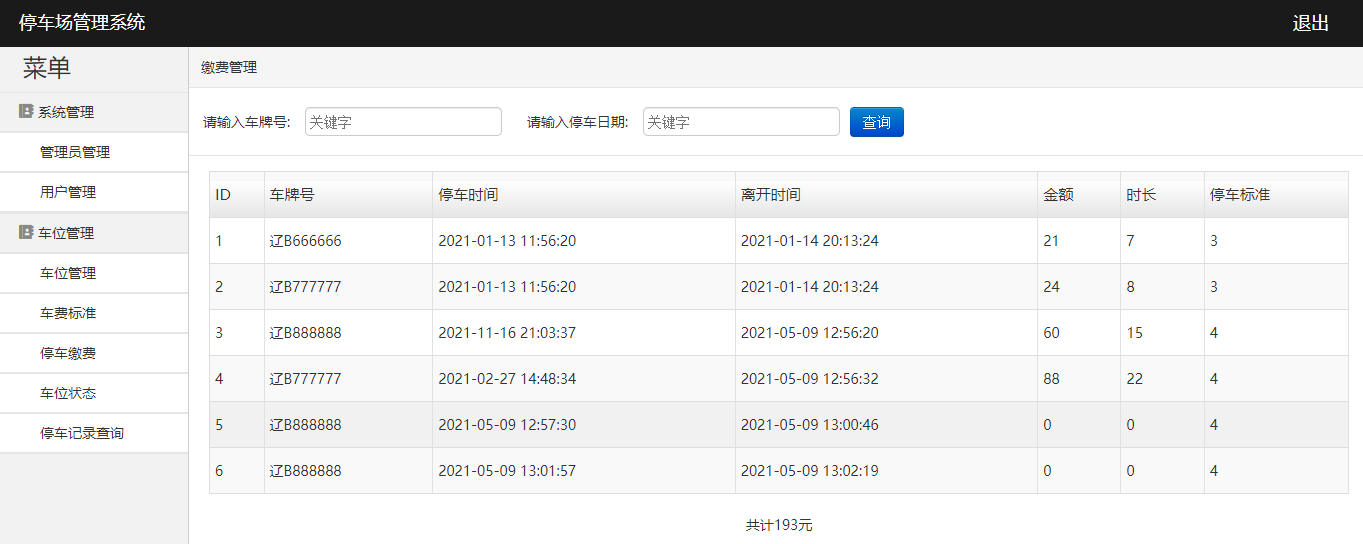The width and height of the screenshot is (1363, 544).
Task: Click amount 24 in row 2
Action: pos(1051,287)
